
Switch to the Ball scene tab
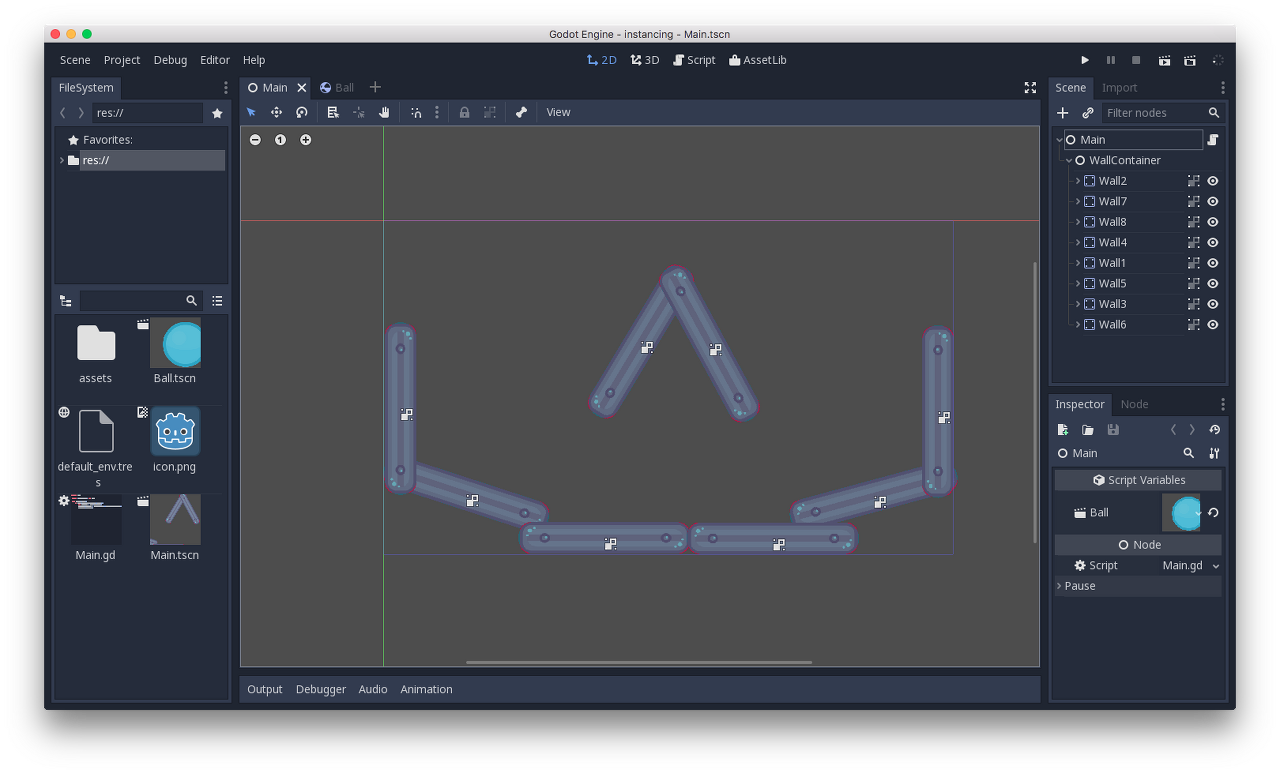337,88
